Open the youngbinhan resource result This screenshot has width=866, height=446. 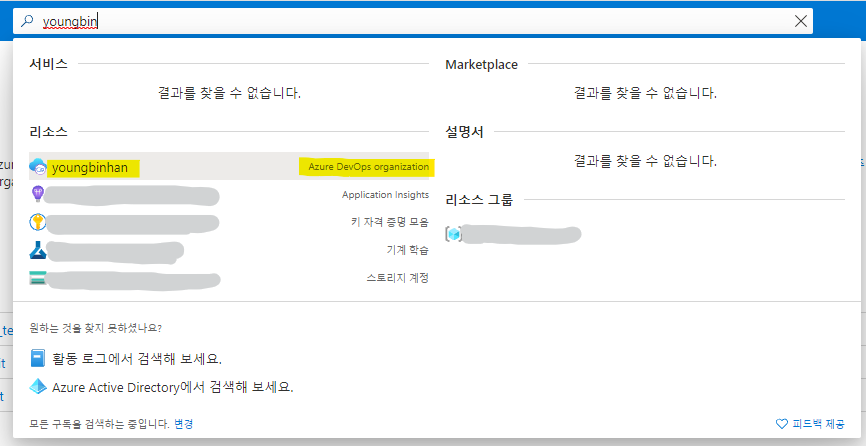point(90,167)
